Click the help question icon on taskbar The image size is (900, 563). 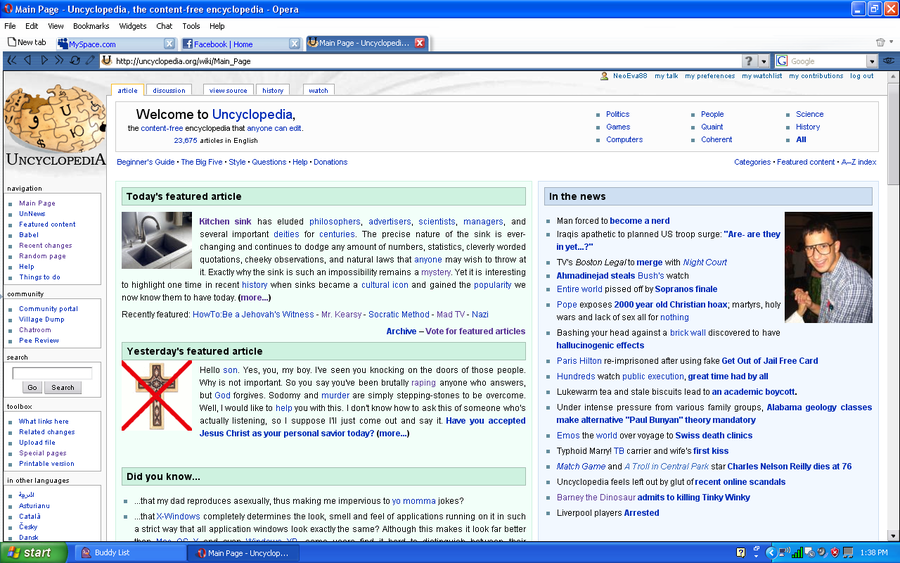pos(740,553)
